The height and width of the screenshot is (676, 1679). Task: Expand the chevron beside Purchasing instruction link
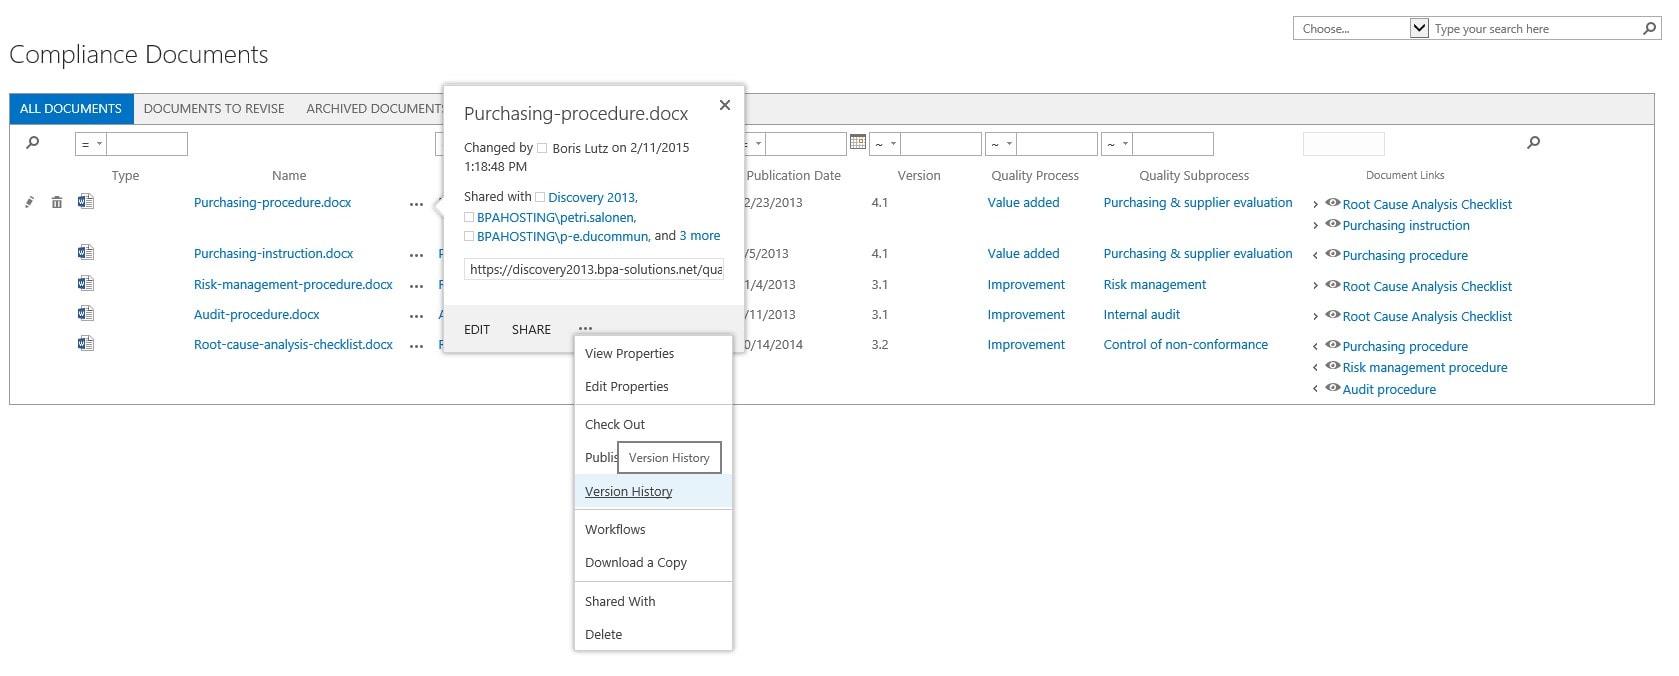1315,226
